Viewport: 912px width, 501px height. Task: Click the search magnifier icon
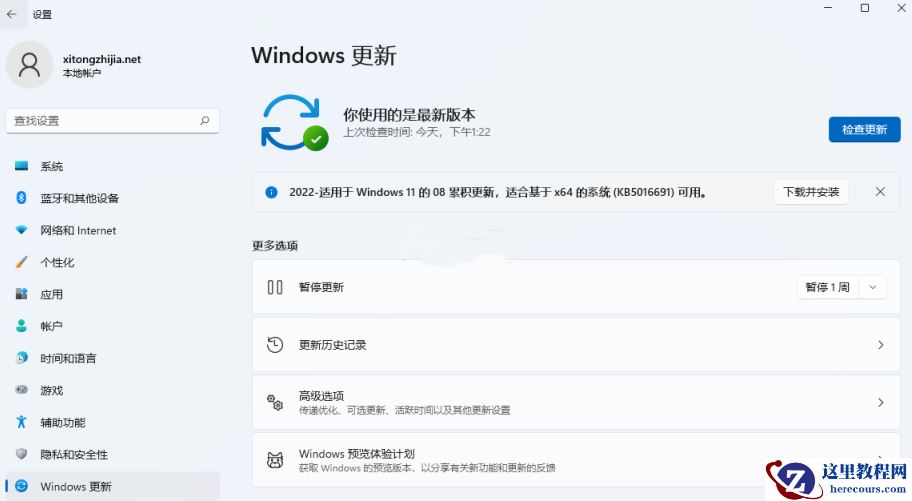tap(205, 120)
